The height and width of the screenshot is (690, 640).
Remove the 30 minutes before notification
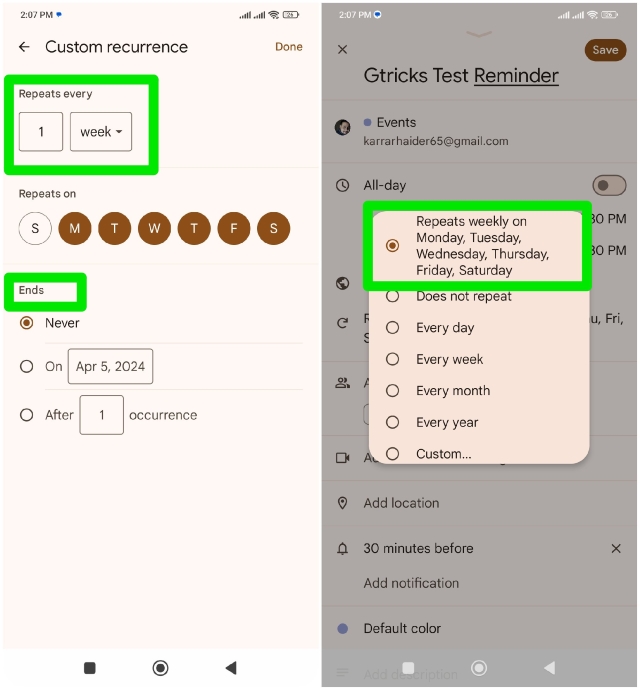616,549
